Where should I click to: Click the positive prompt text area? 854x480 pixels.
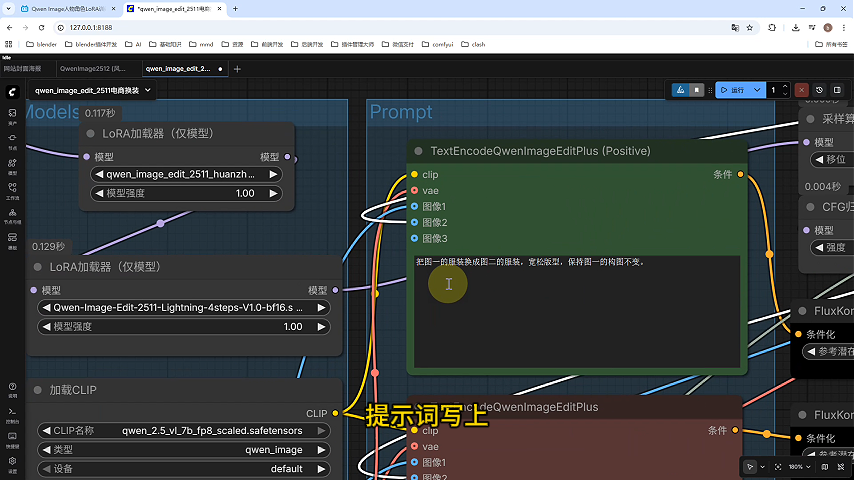[x=577, y=312]
